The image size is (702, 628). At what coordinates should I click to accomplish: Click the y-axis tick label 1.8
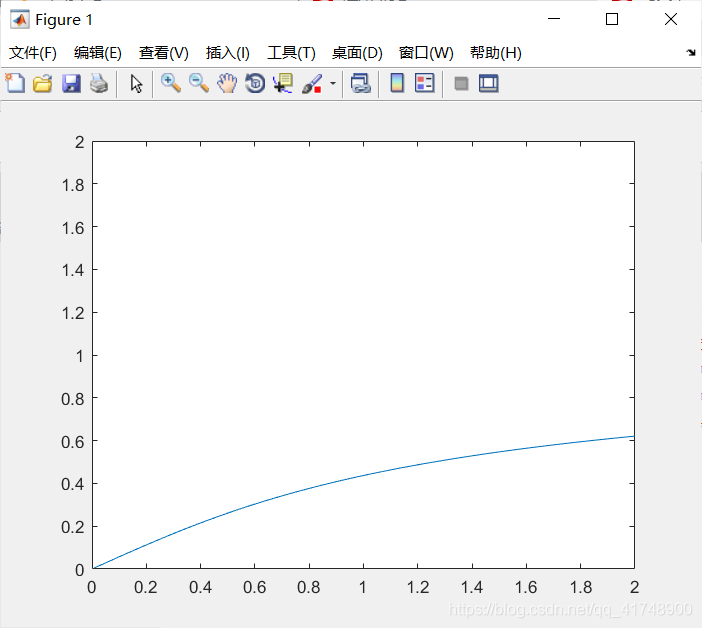click(73, 185)
